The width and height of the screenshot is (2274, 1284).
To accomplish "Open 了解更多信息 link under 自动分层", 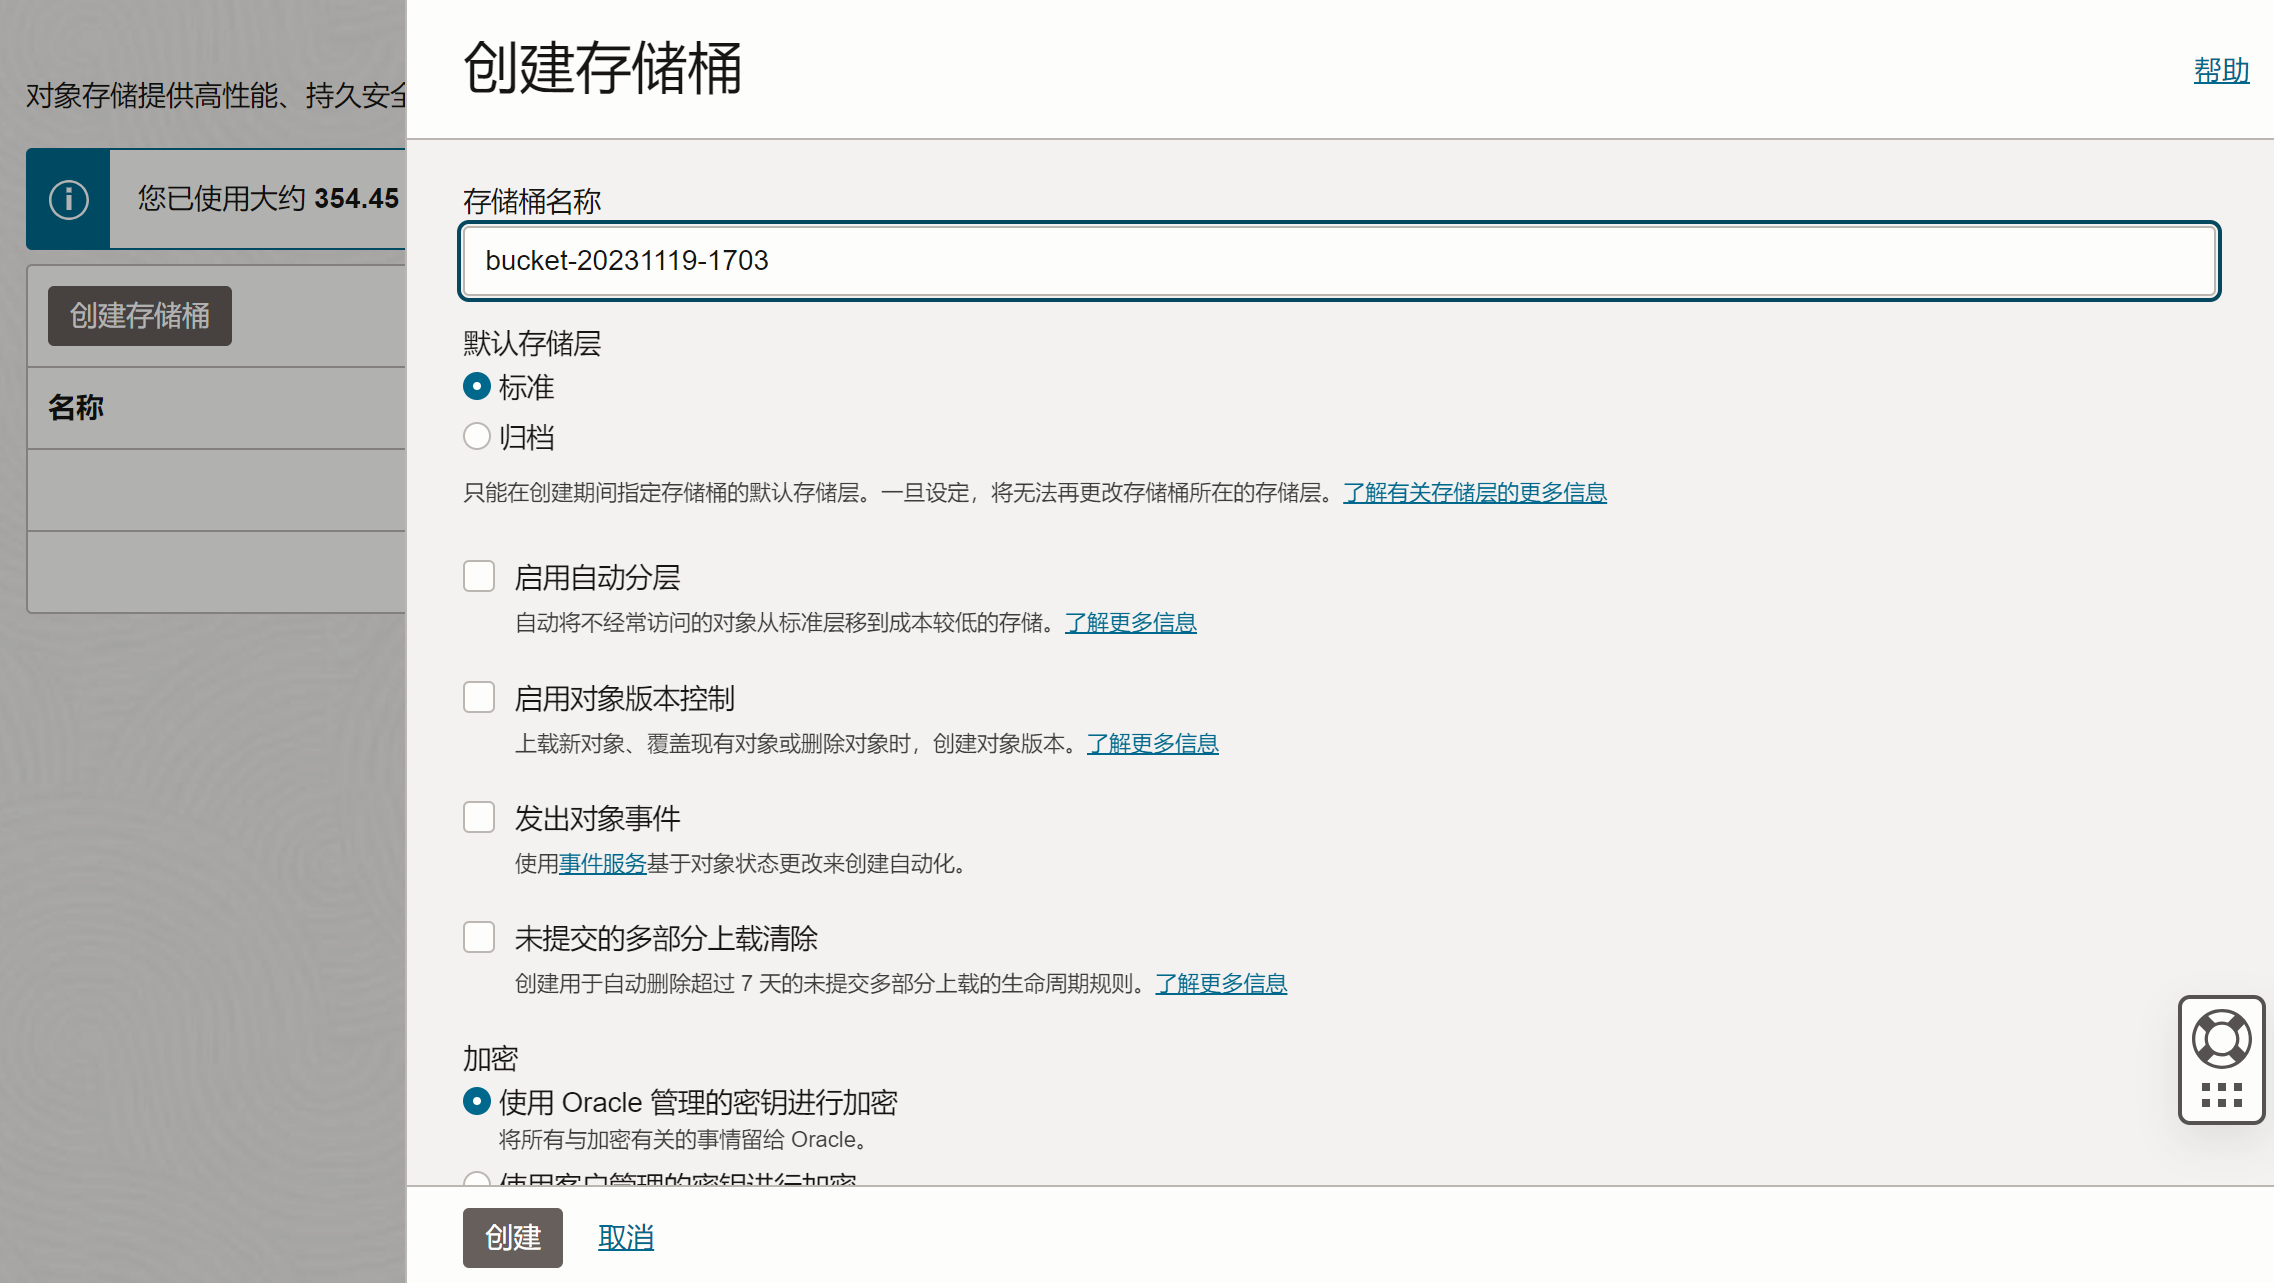I will coord(1131,623).
